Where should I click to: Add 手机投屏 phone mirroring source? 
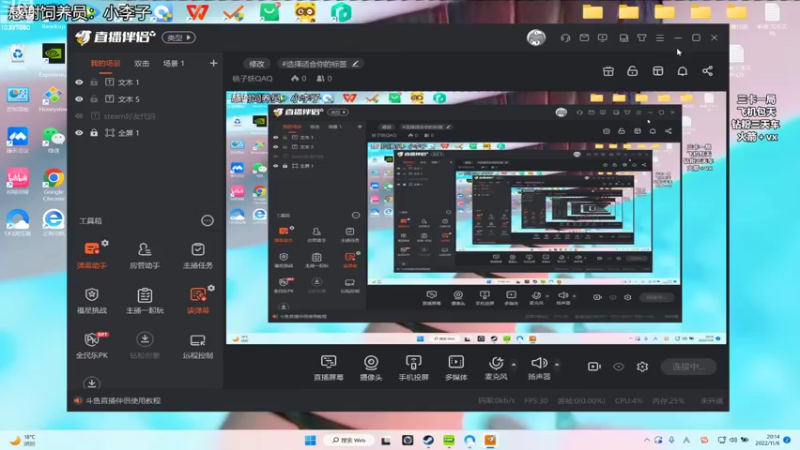pos(413,367)
